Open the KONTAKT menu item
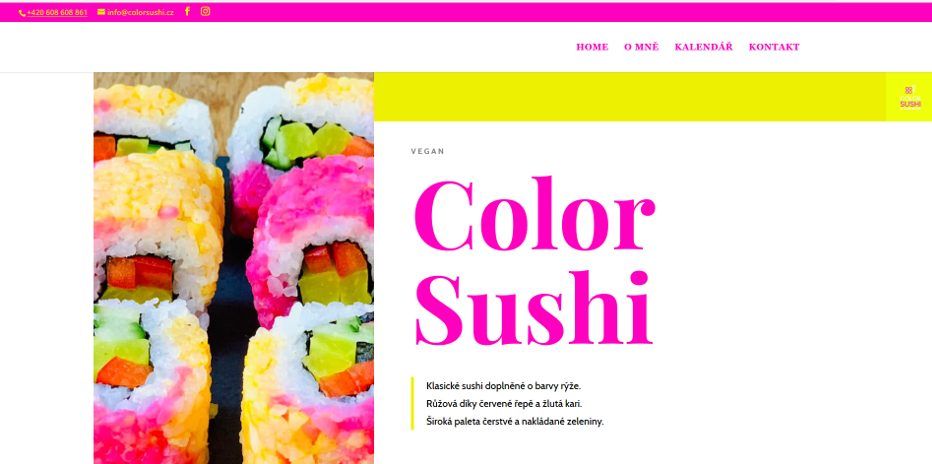The image size is (932, 464). [x=774, y=47]
